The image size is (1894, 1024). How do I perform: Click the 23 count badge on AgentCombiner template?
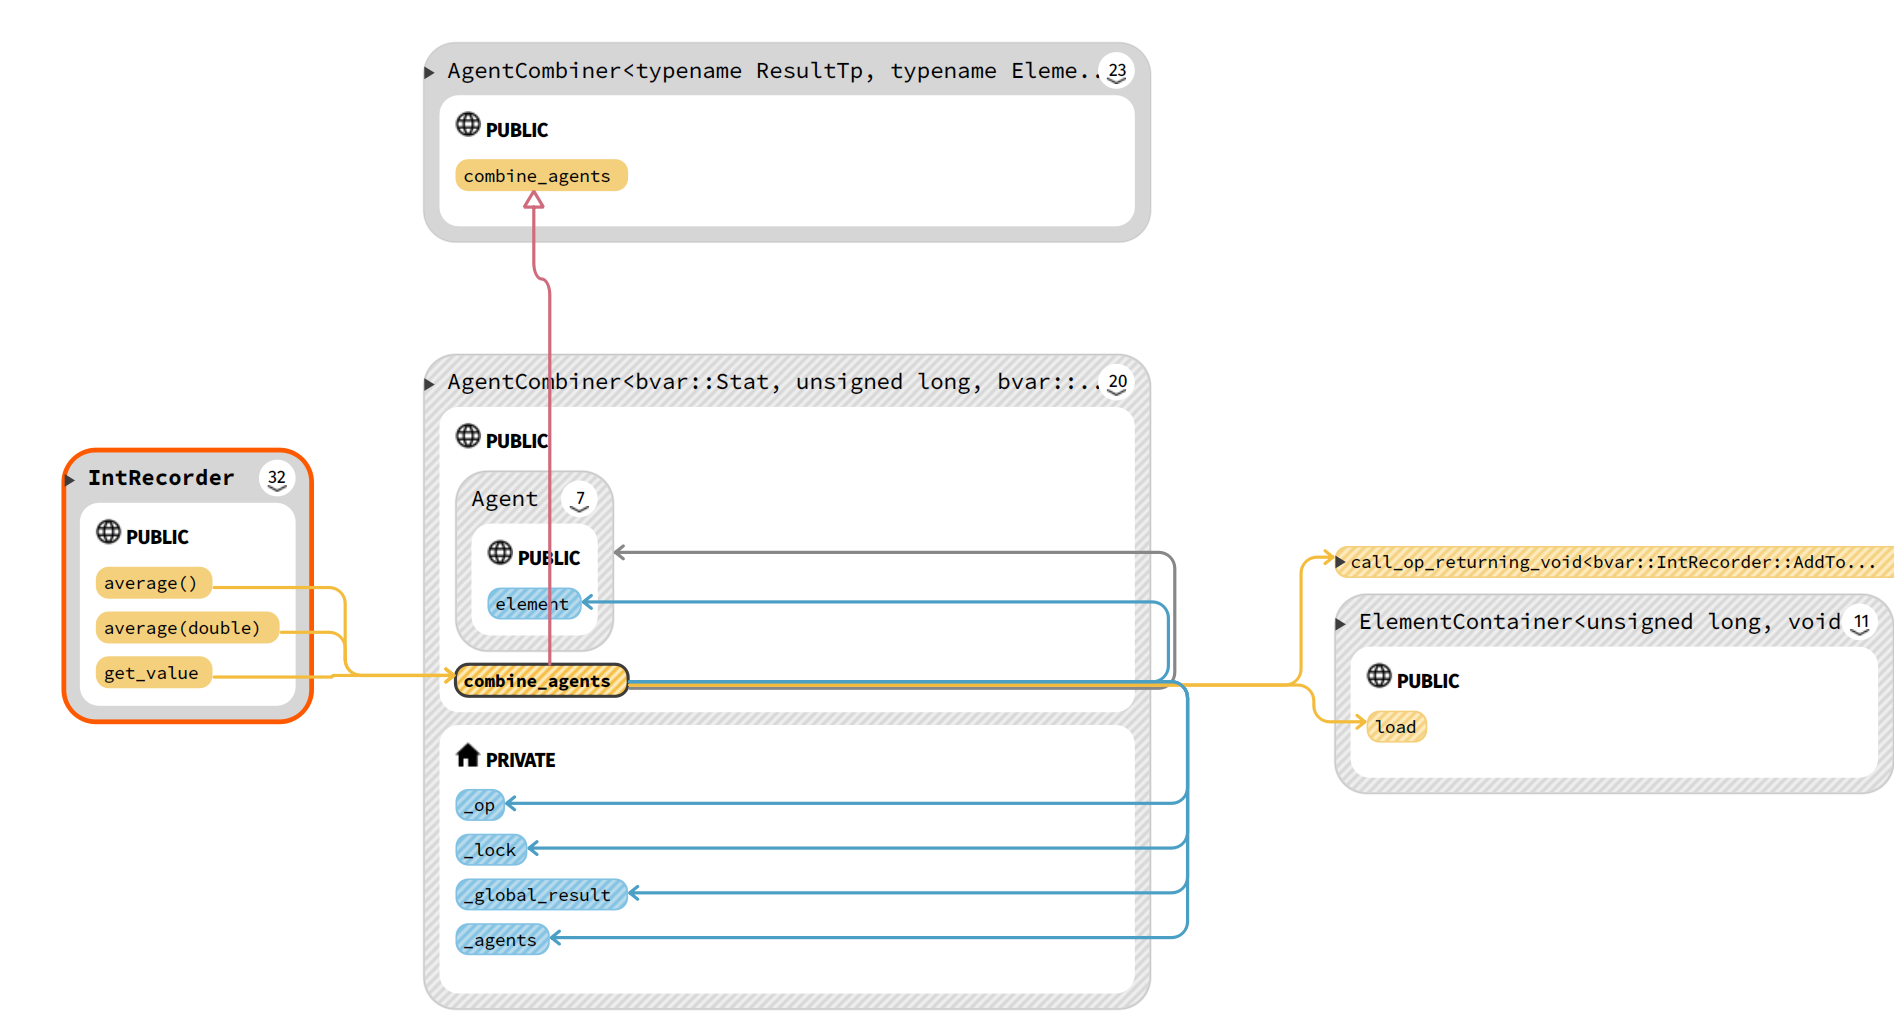[x=1117, y=72]
